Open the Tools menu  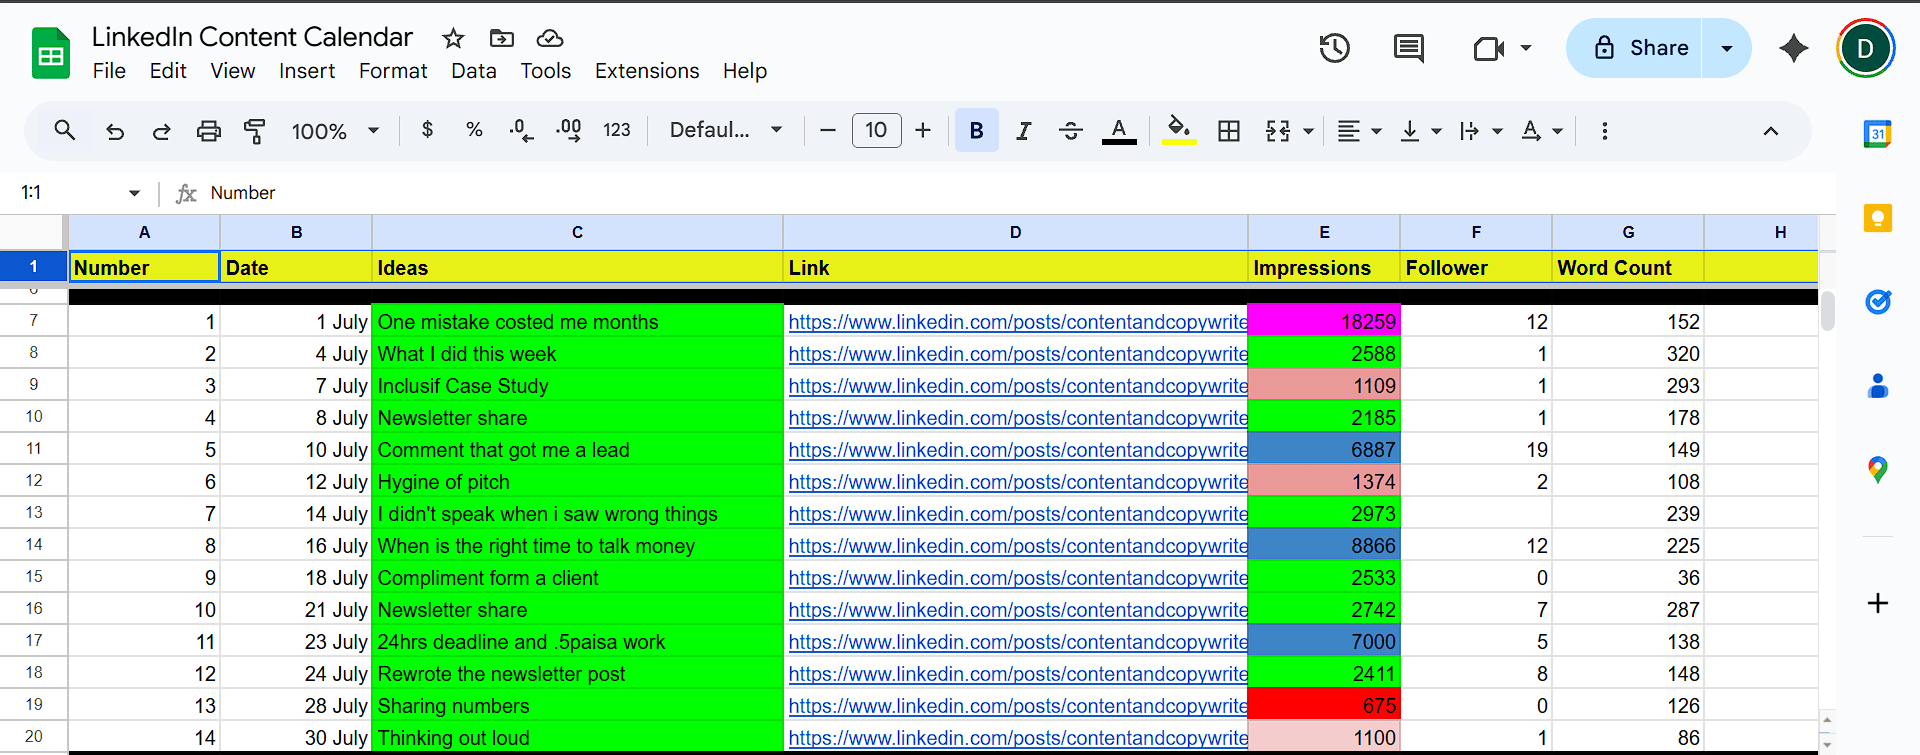coord(545,71)
